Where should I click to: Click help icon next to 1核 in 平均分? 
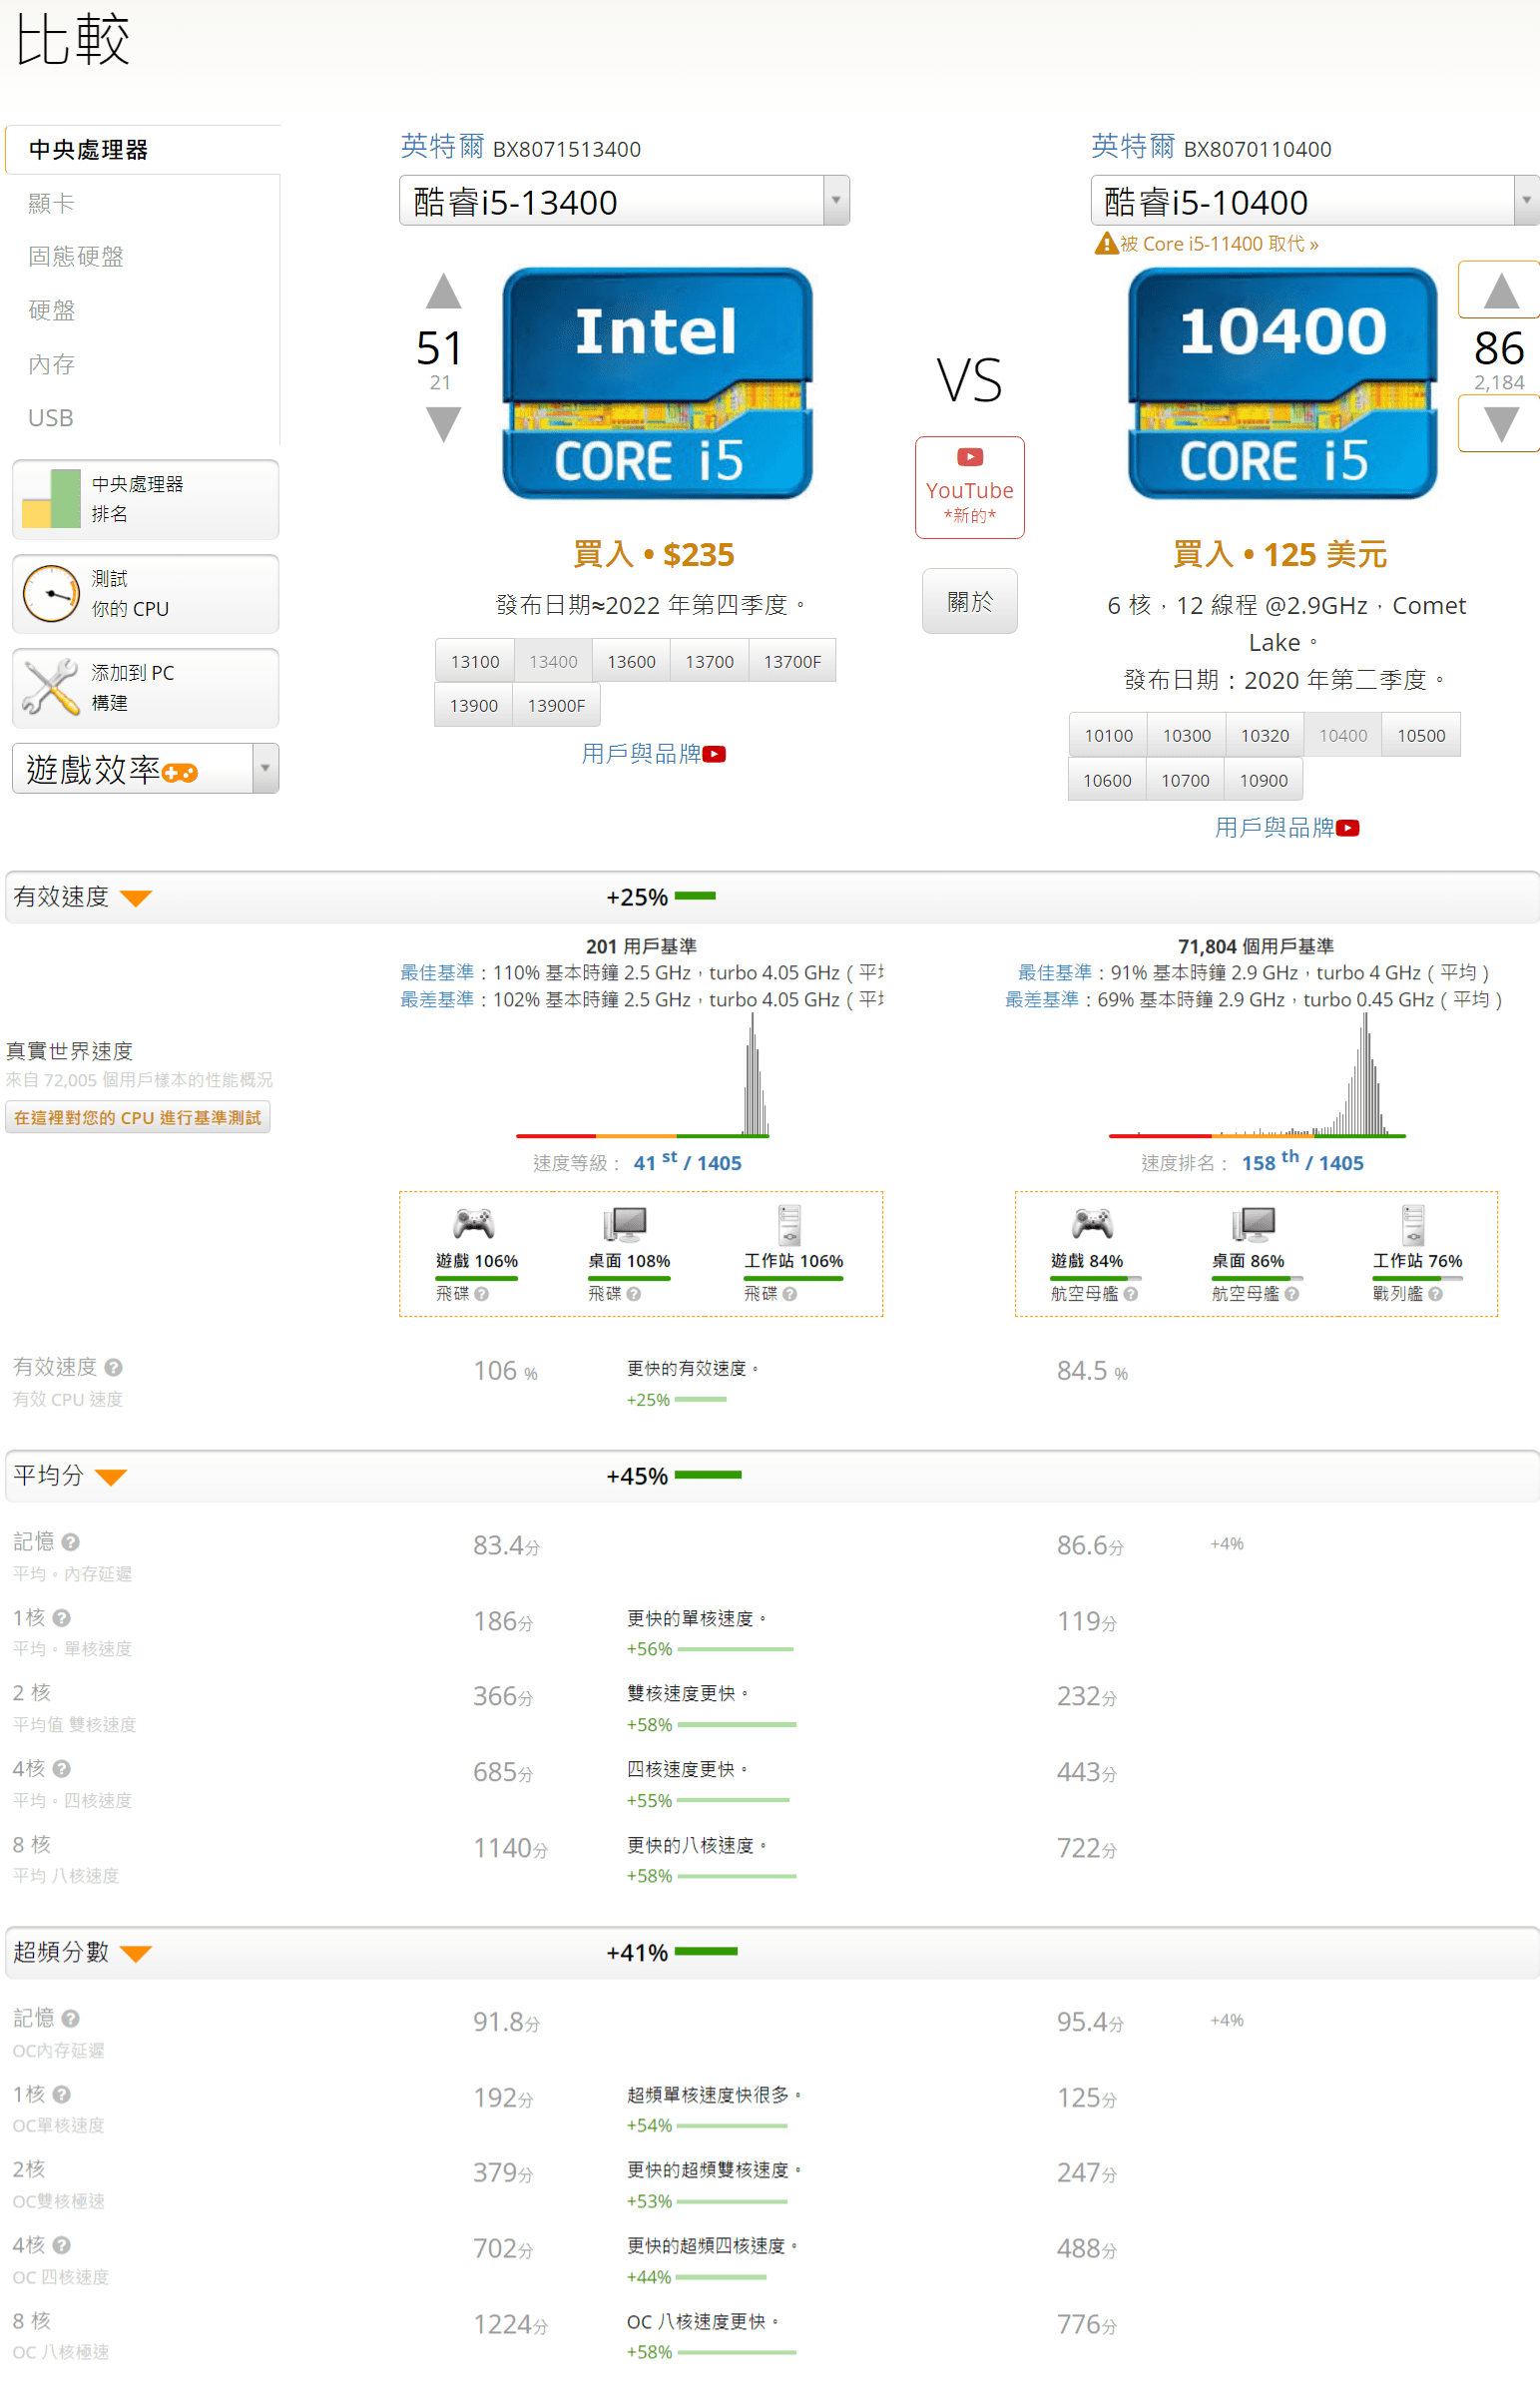point(61,1617)
